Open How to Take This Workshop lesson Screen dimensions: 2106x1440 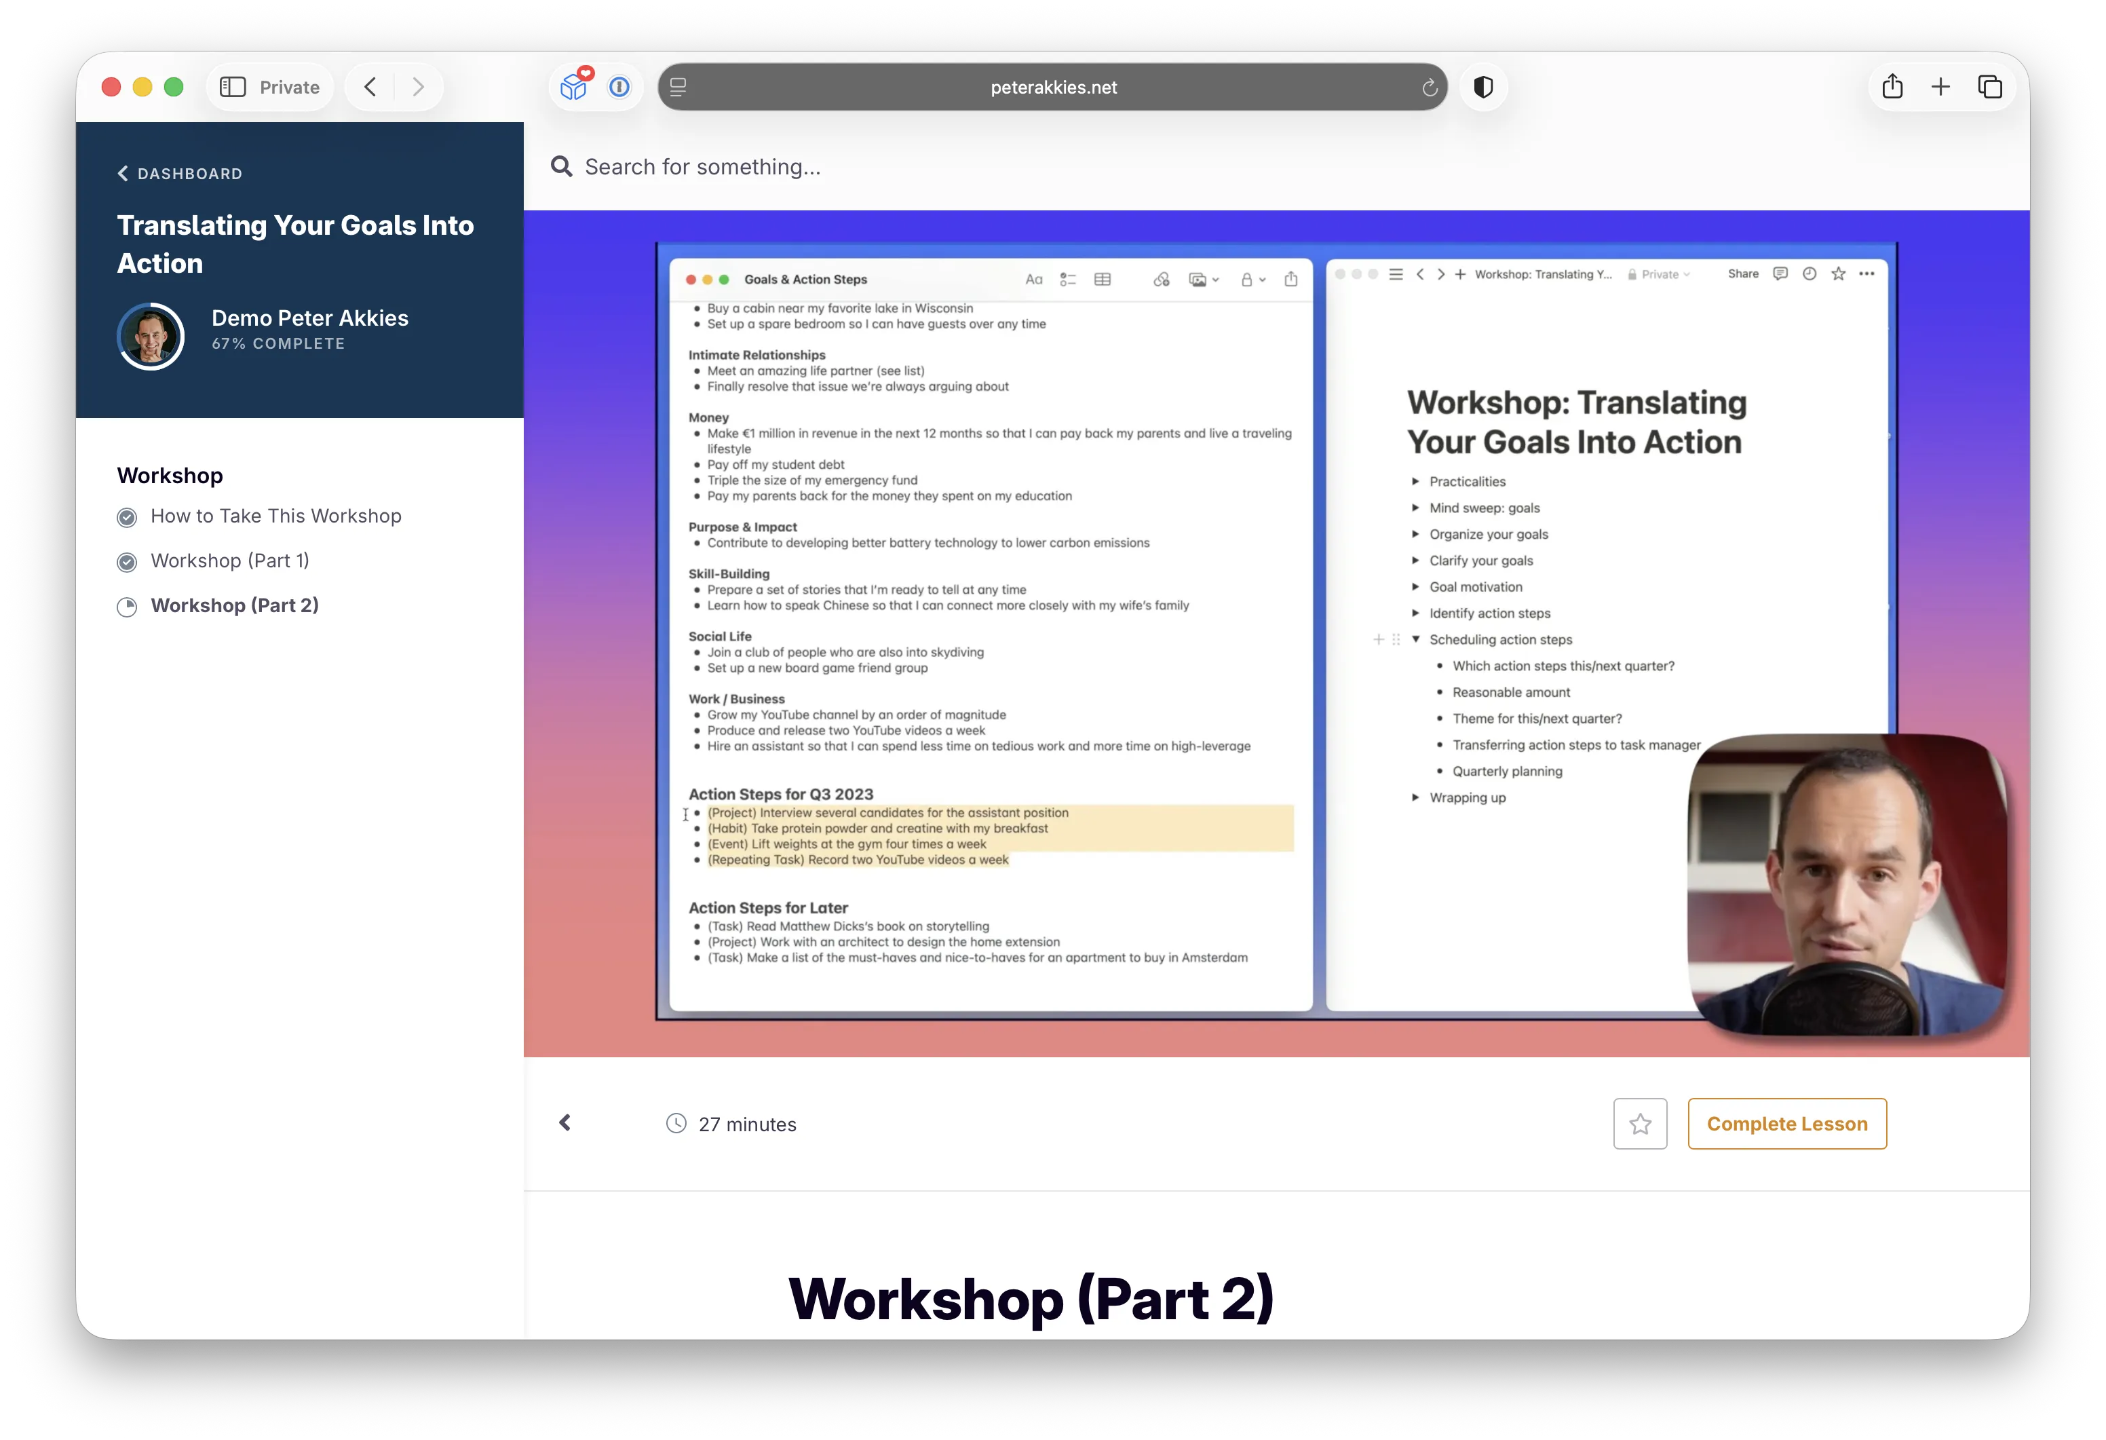(276, 516)
